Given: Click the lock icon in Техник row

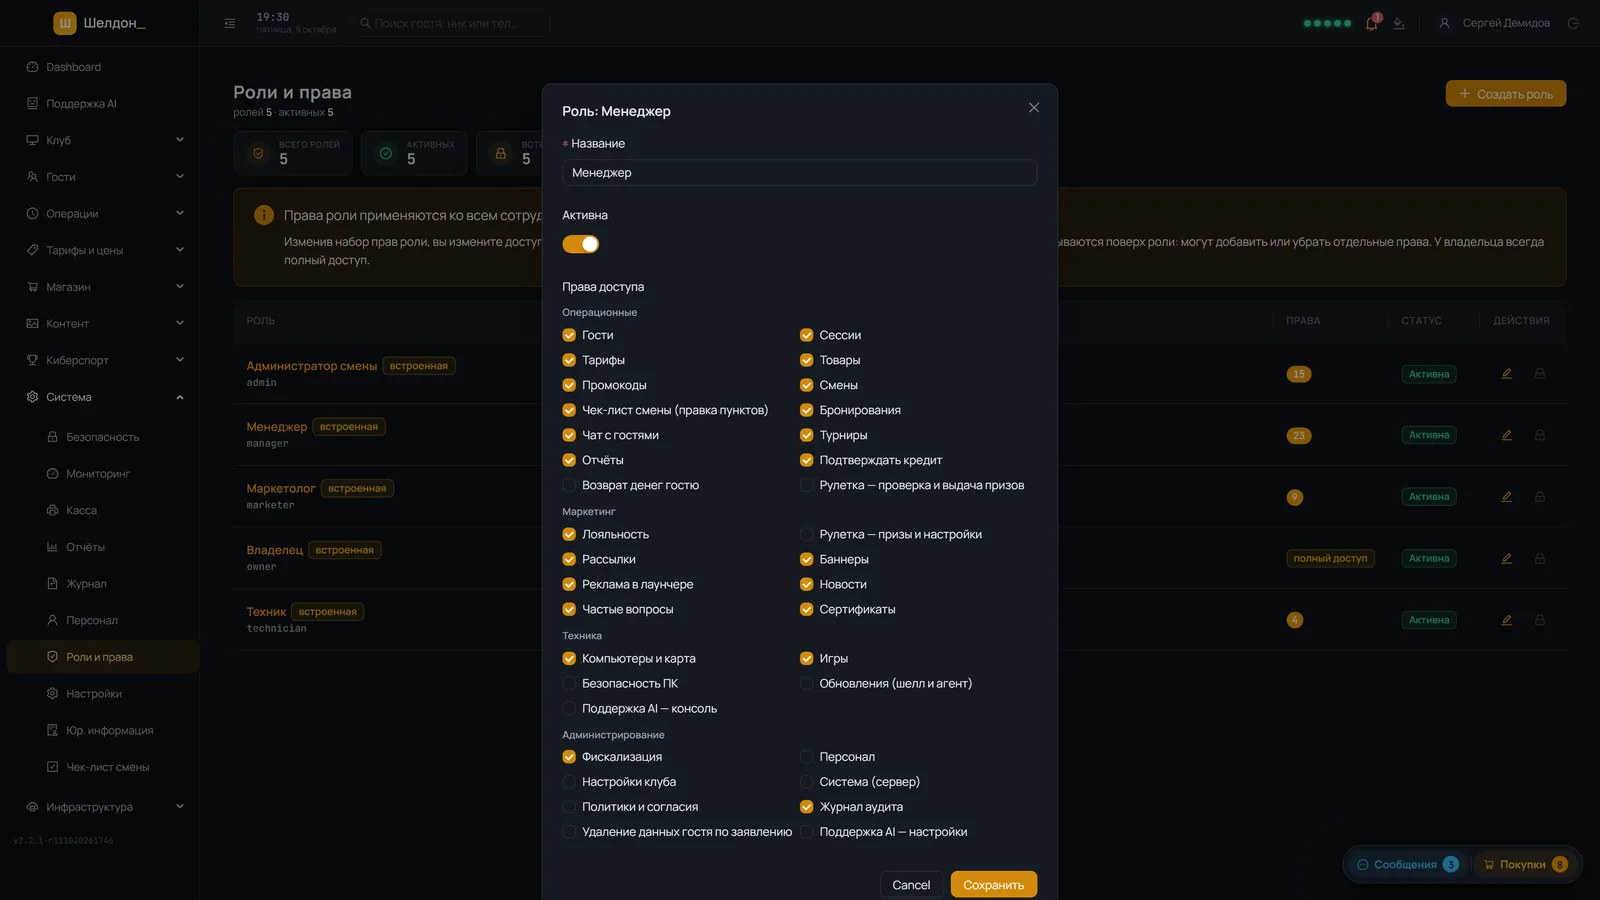Looking at the screenshot, I should [1540, 620].
